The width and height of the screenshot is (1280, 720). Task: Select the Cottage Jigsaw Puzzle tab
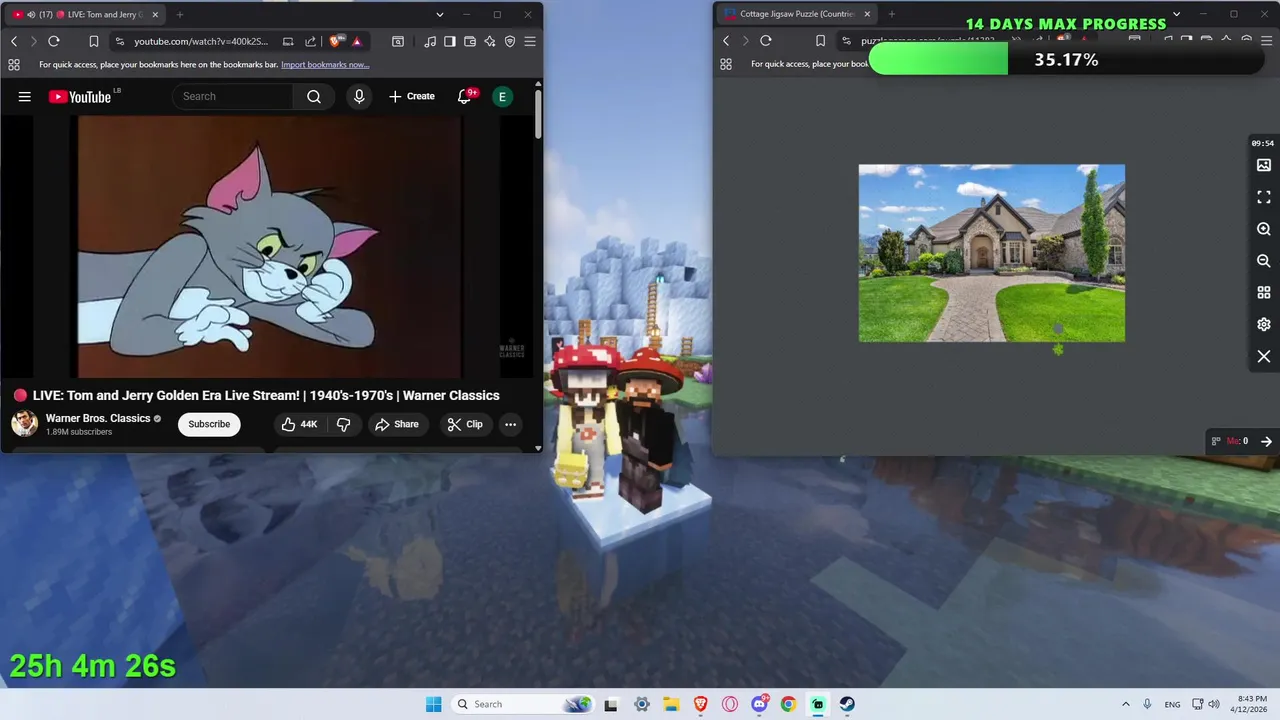coord(798,14)
